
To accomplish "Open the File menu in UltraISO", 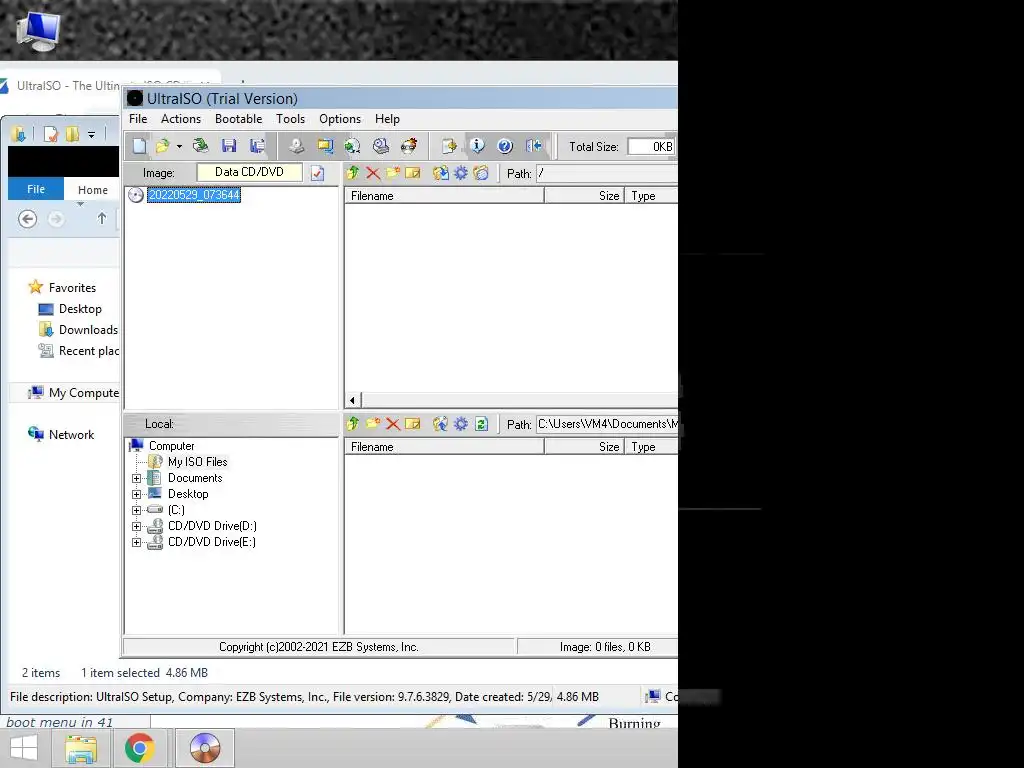I will [138, 119].
